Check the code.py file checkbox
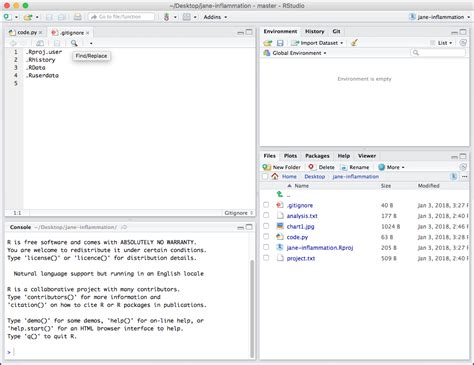 pos(266,237)
